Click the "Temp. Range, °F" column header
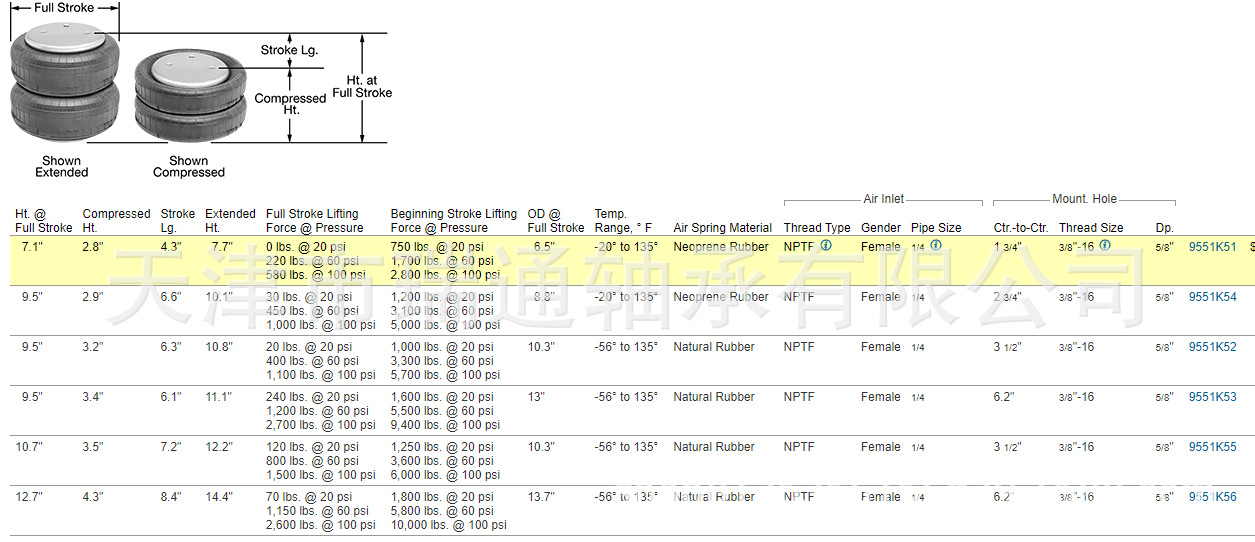Screen dimensions: 1255x542 pyautogui.click(x=623, y=221)
